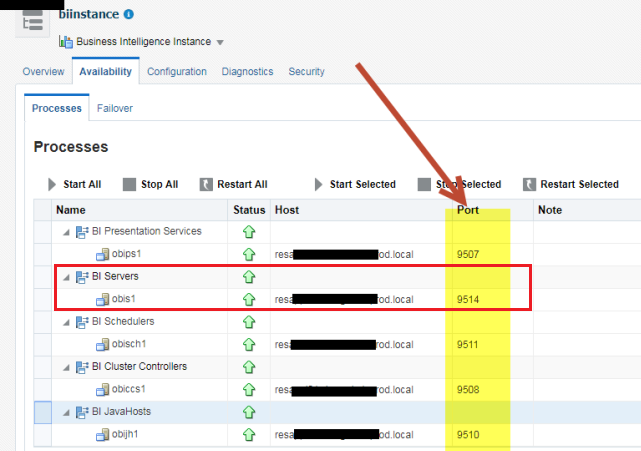Open the Business Intelligence Instance dropdown menu
Screen dimensions: 641x451
coord(220,43)
